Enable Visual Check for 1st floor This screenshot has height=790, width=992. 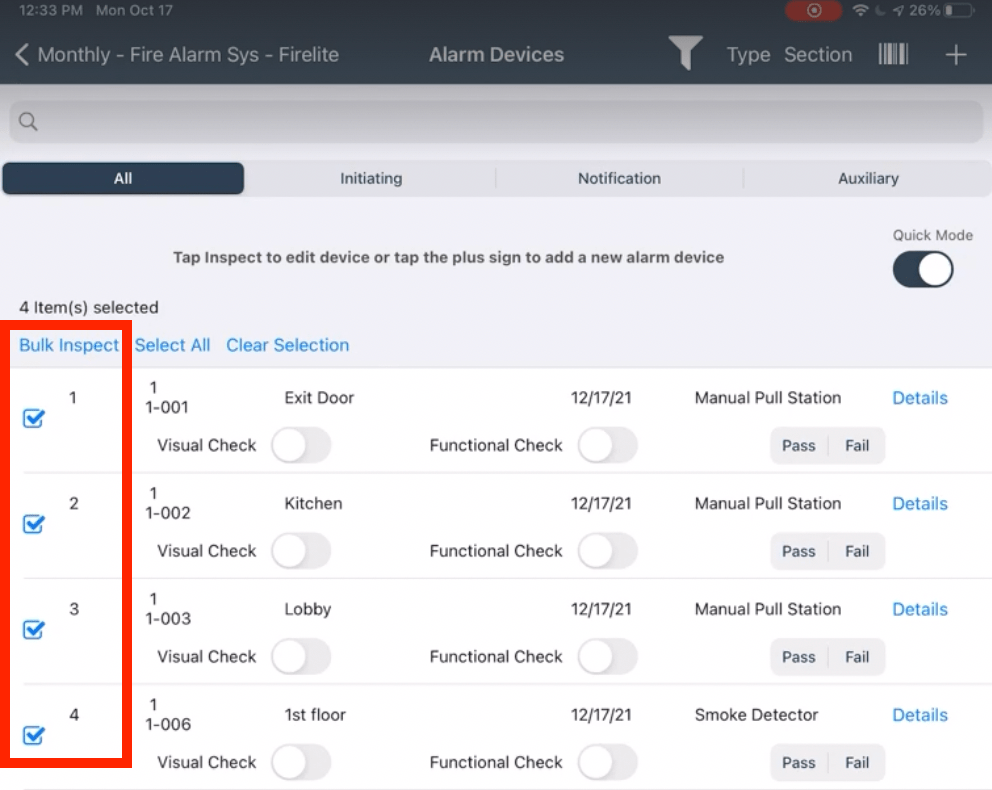point(302,762)
